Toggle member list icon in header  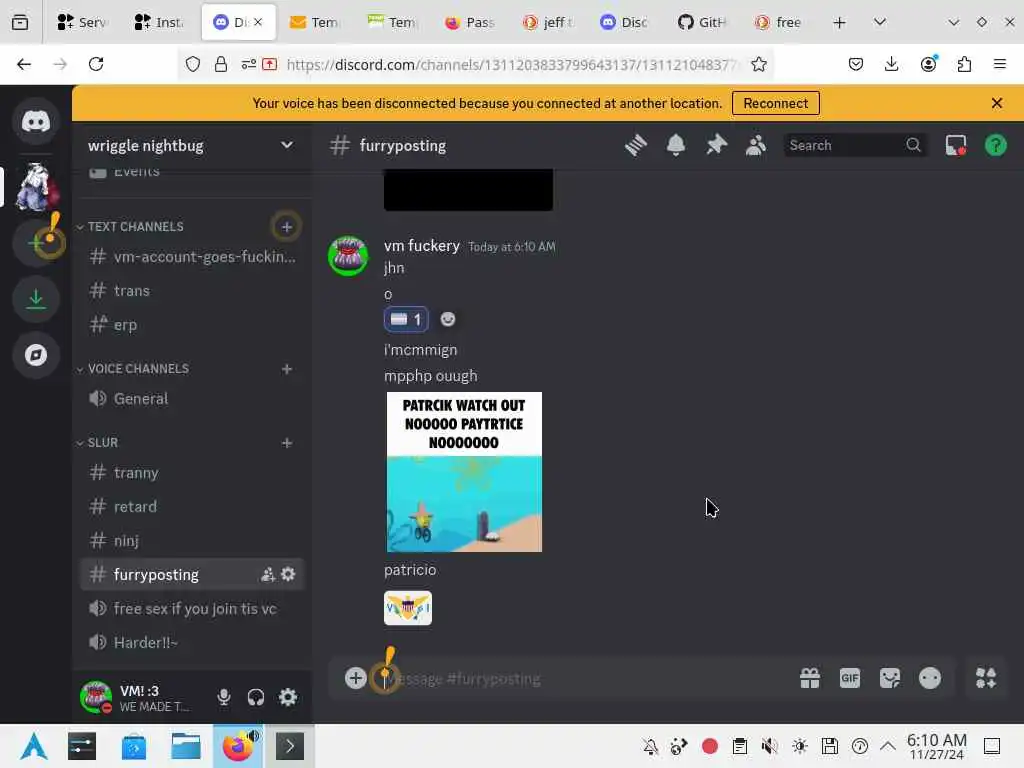pos(756,145)
